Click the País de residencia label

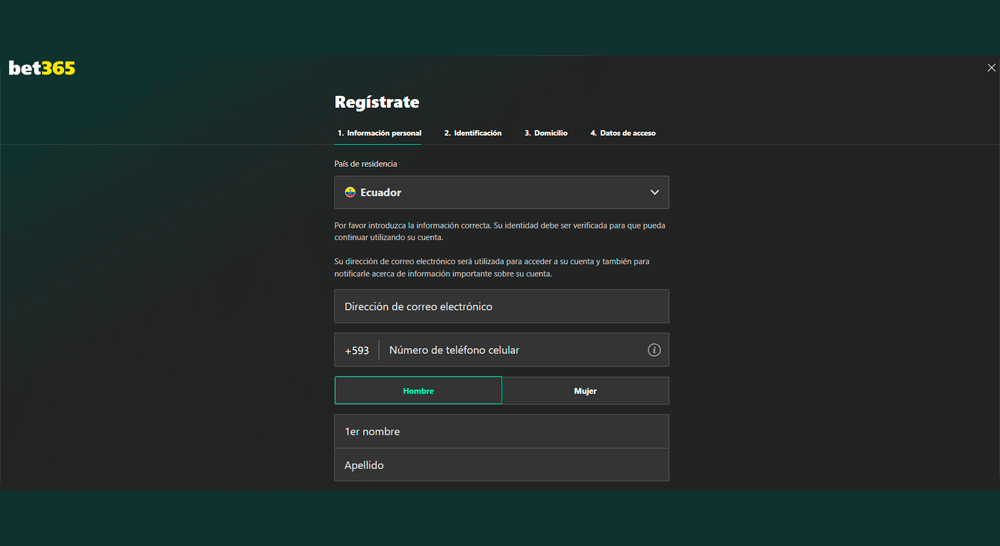[365, 164]
